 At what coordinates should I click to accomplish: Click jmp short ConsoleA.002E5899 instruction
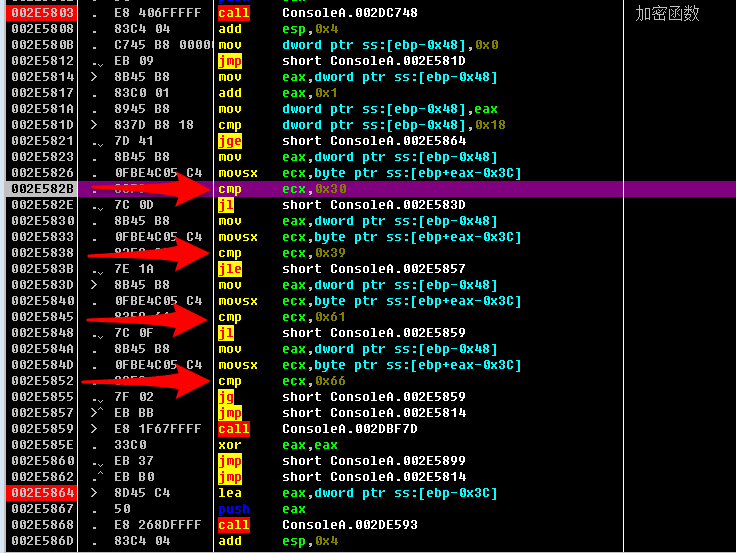[x=342, y=461]
